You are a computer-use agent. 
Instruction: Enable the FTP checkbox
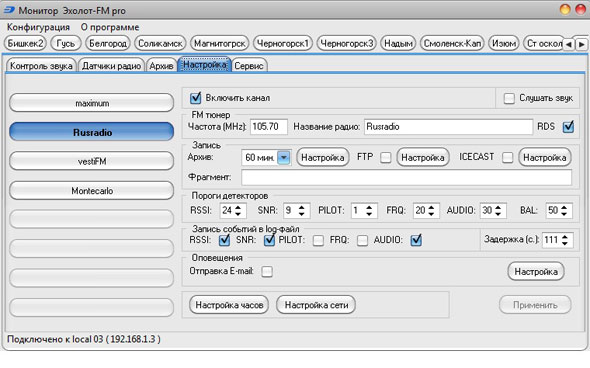(385, 157)
